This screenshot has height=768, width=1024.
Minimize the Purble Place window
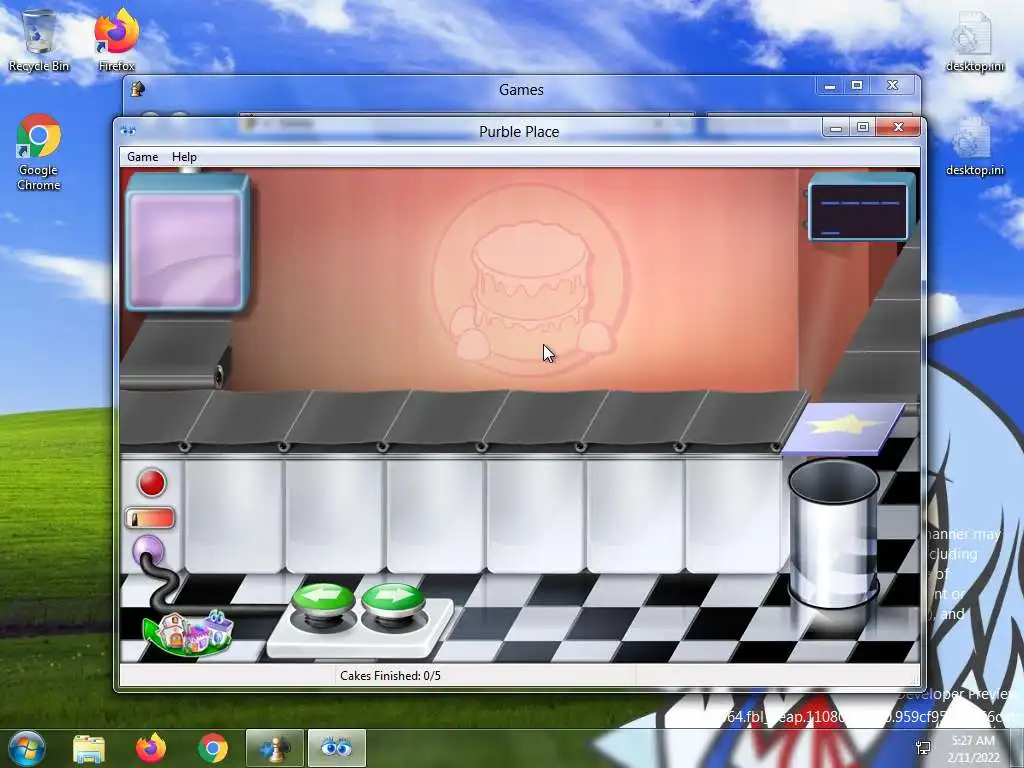point(835,128)
